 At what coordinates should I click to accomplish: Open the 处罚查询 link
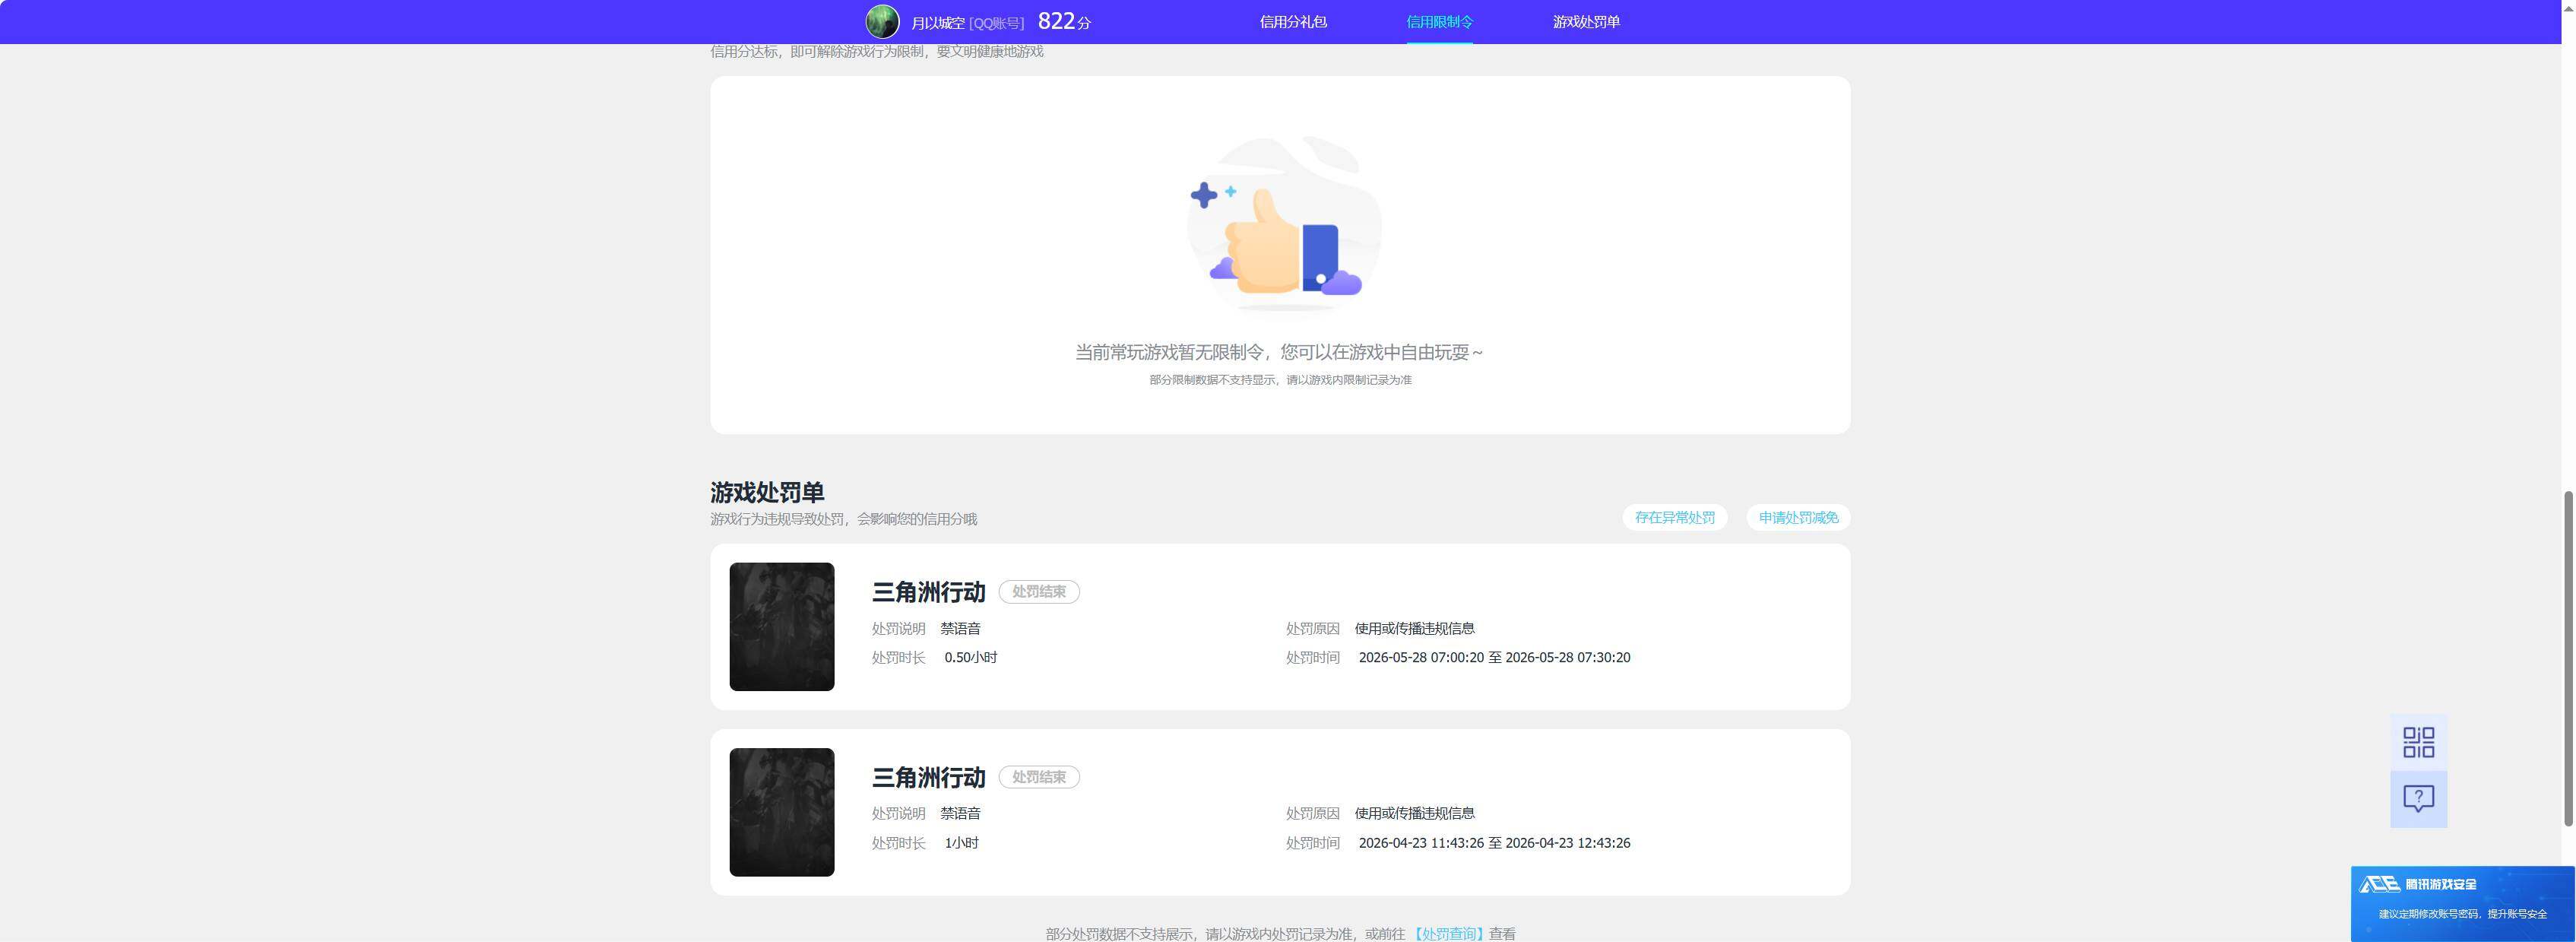[1448, 933]
